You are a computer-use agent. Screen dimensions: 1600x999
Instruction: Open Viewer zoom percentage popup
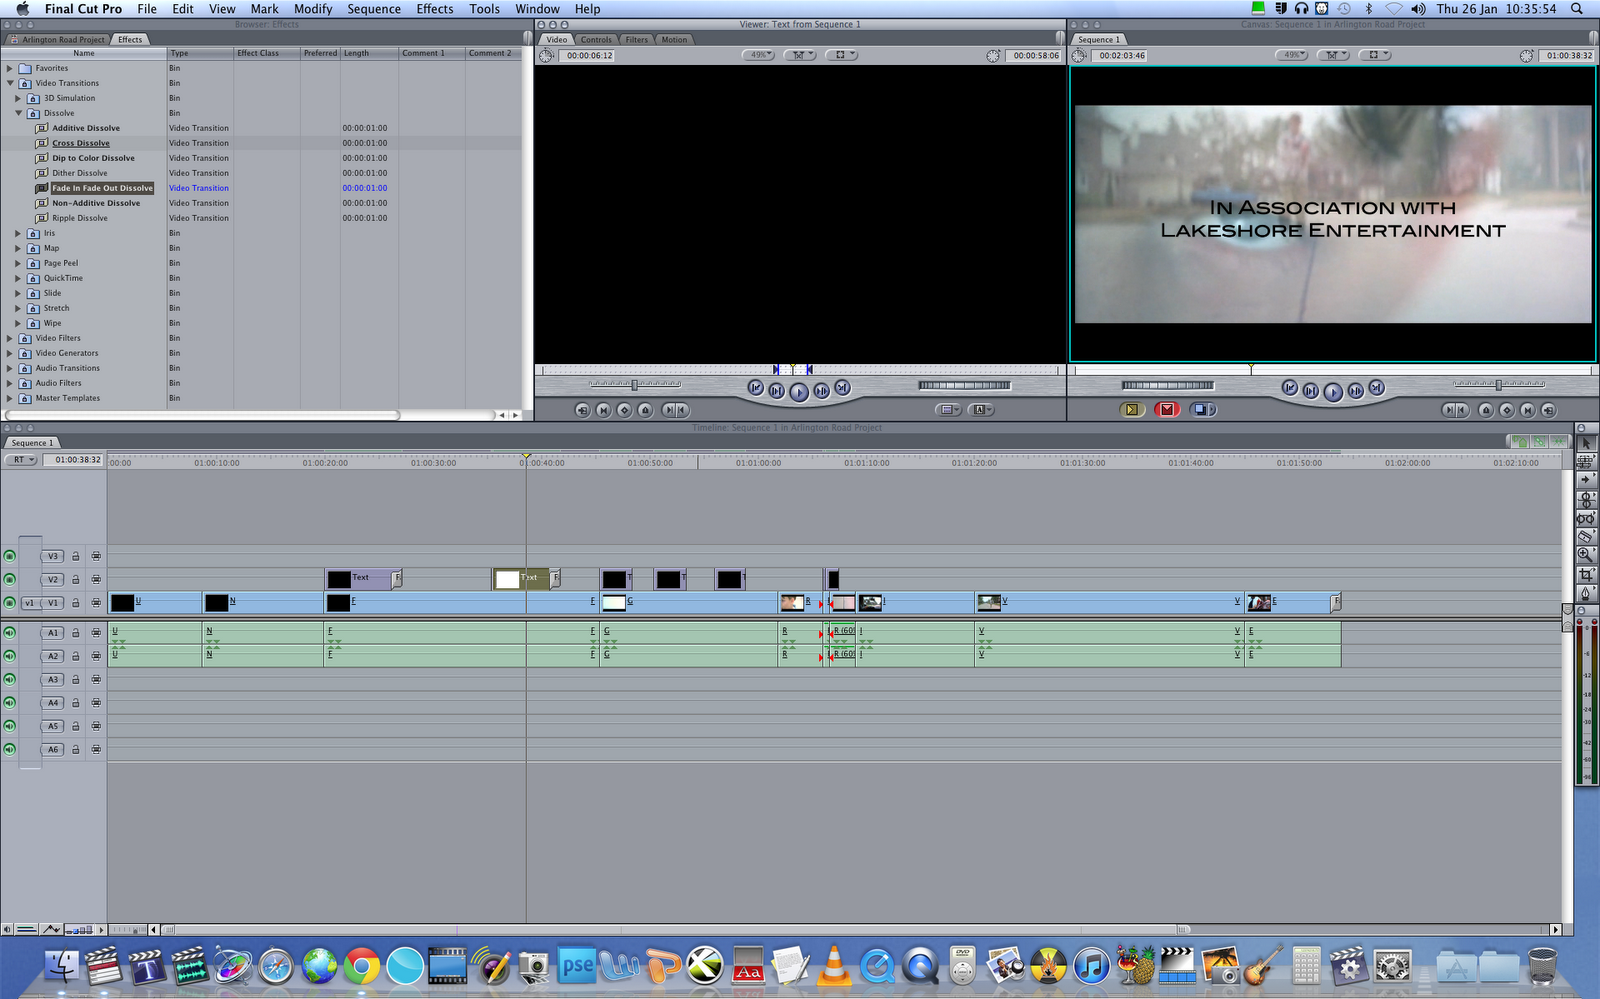point(760,55)
